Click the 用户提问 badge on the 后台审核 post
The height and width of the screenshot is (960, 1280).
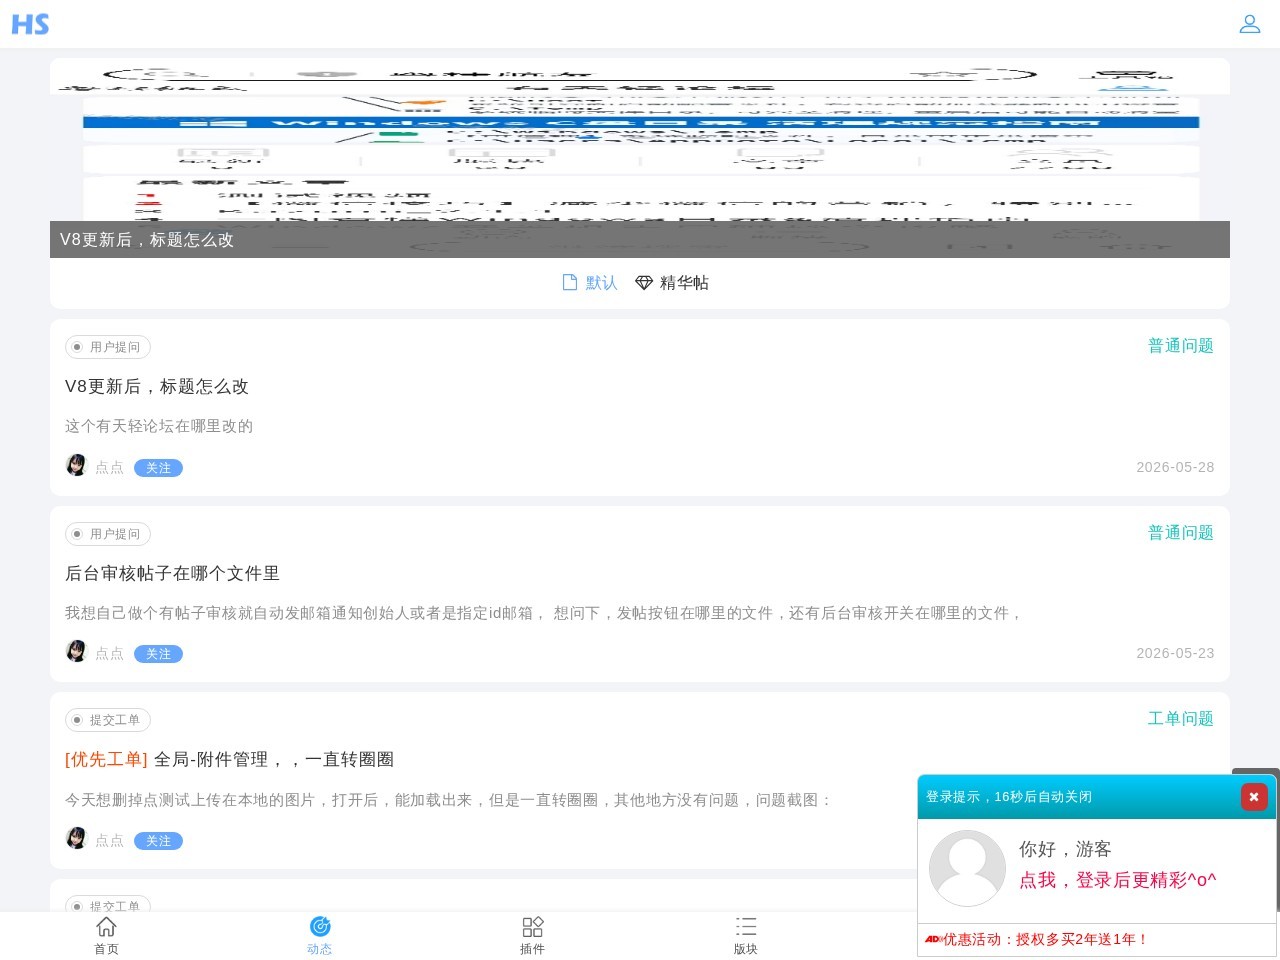pyautogui.click(x=108, y=534)
